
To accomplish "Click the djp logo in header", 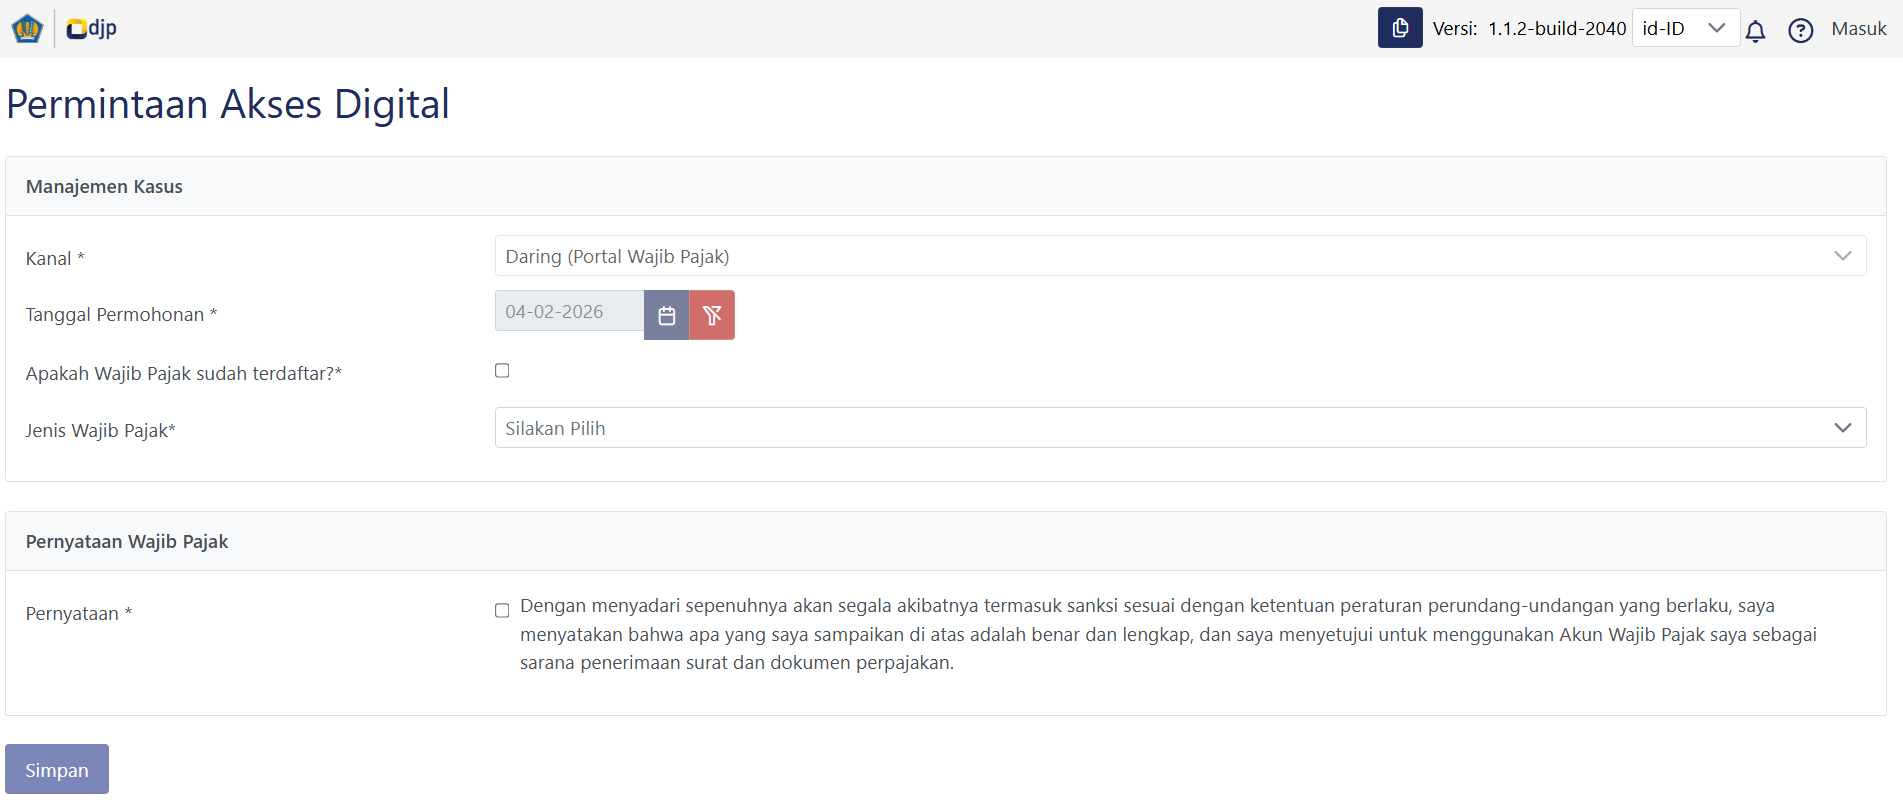I will (91, 29).
